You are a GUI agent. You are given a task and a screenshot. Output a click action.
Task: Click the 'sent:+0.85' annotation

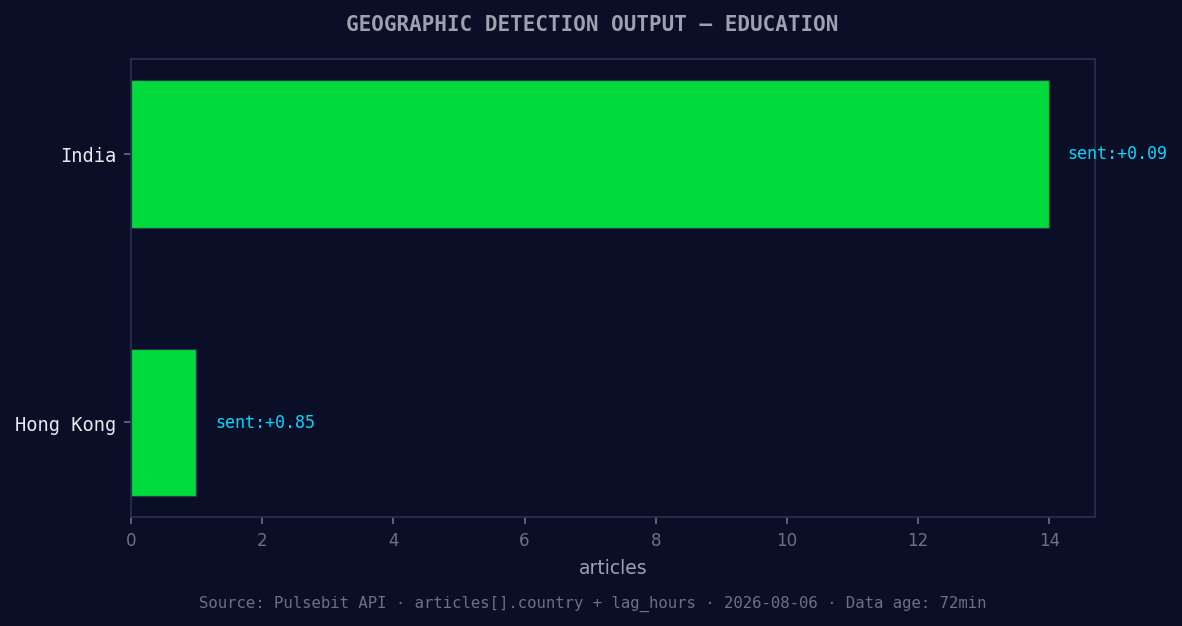pos(265,422)
